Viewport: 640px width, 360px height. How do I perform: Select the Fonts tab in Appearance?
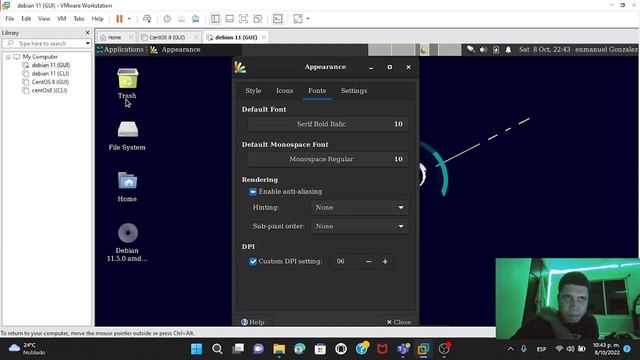coord(317,91)
